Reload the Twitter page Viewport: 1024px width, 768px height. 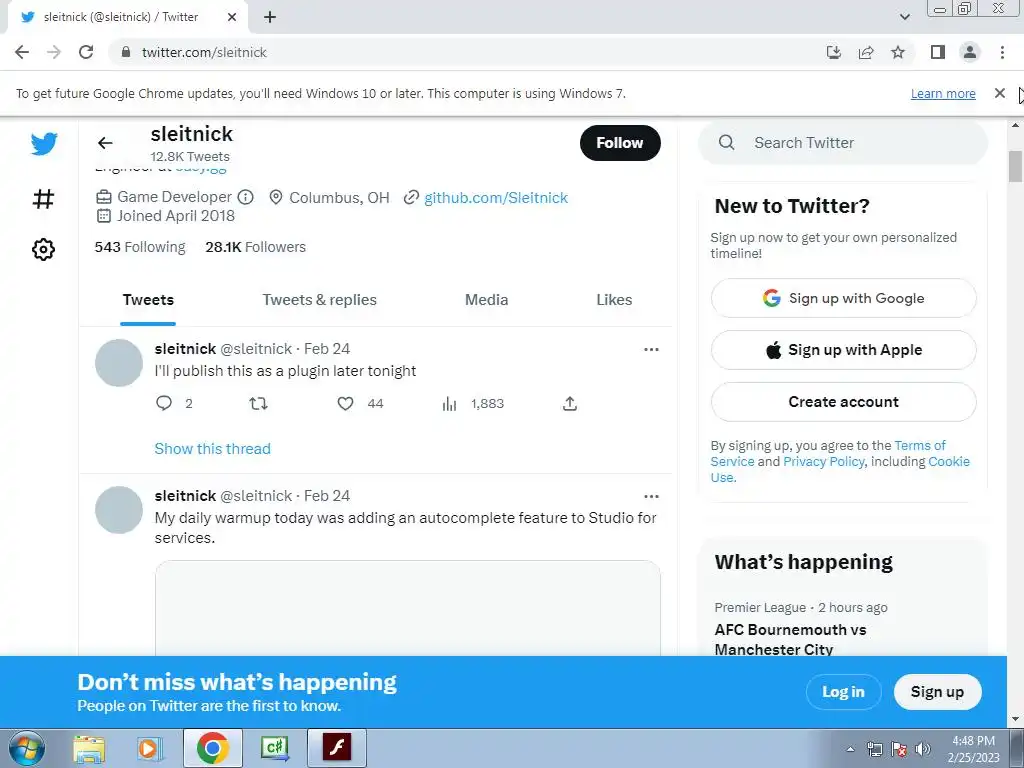point(86,52)
